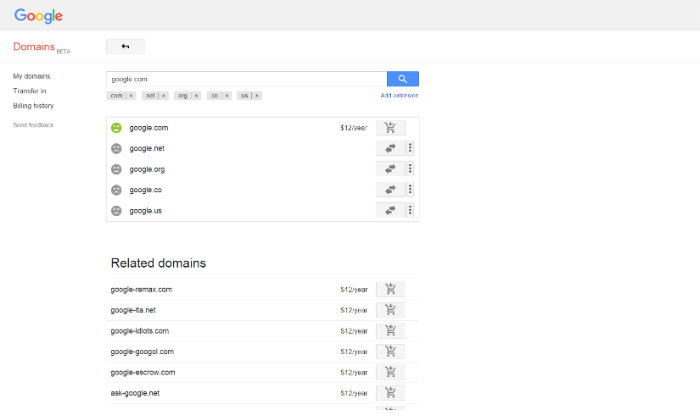This screenshot has width=700, height=420.
Task: Click gray face icon beside google.co
Action: [x=116, y=190]
